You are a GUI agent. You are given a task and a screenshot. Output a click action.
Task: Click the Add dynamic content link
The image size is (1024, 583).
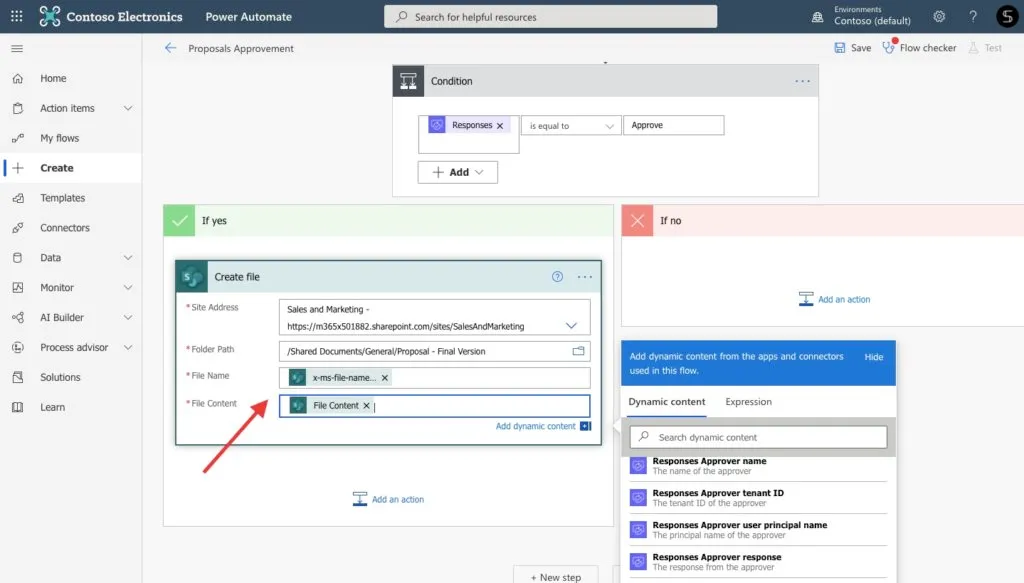(x=536, y=426)
